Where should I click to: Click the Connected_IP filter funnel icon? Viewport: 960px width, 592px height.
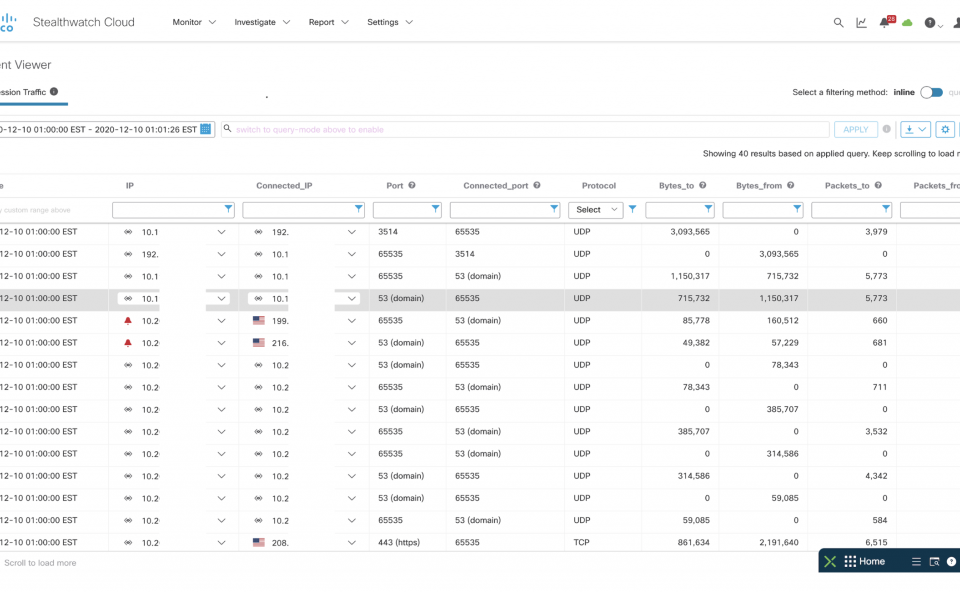click(359, 209)
